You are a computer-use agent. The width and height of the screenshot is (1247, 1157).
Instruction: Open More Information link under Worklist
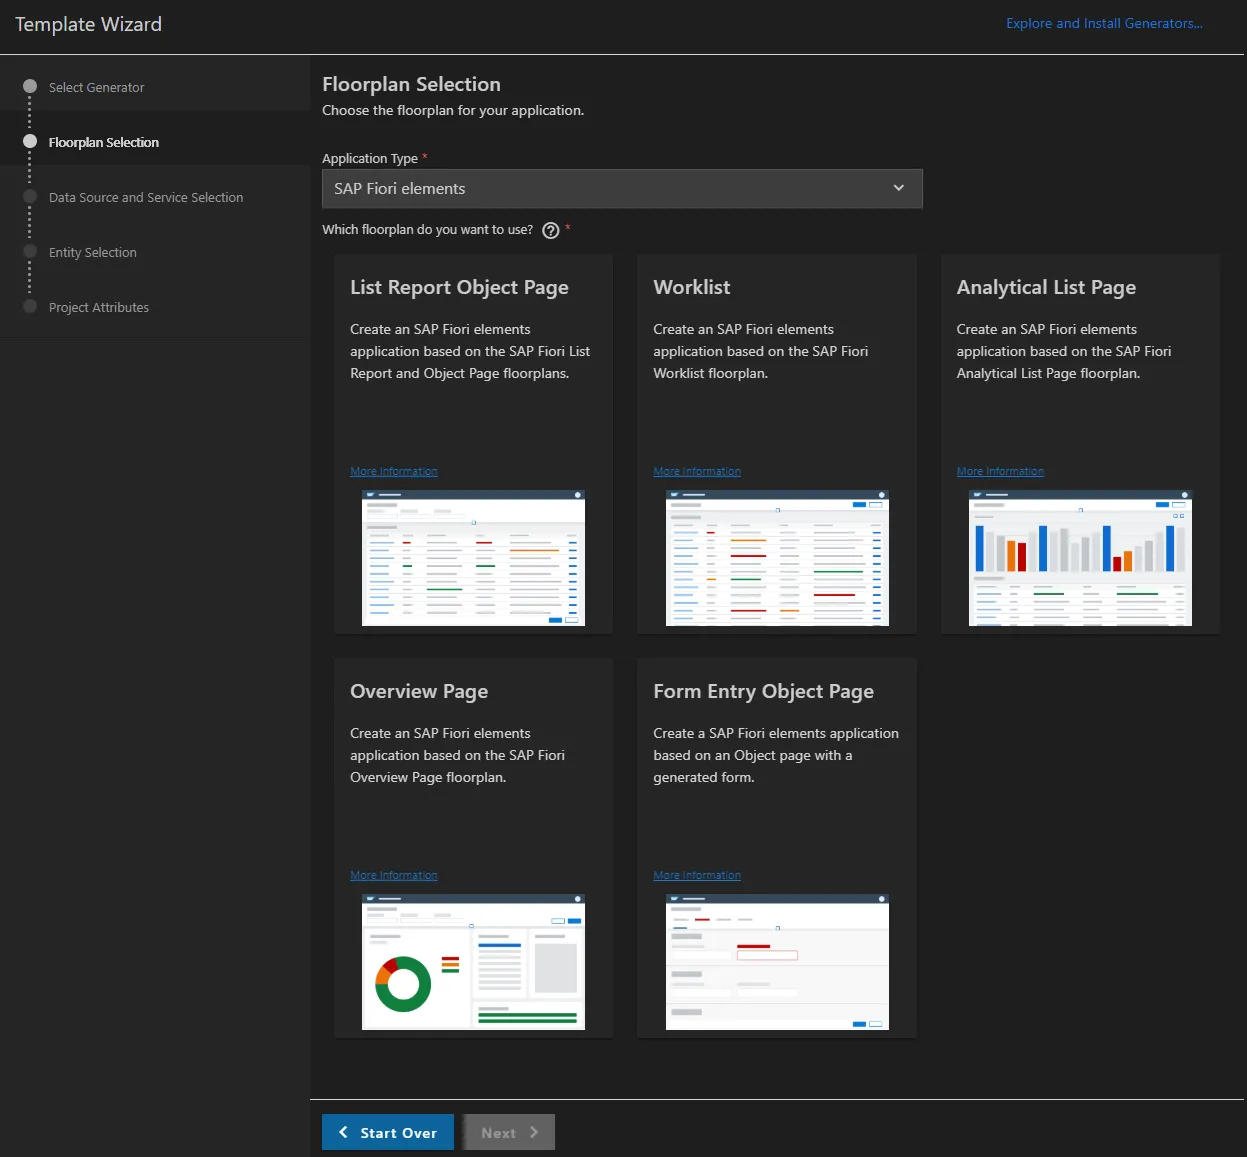click(697, 471)
